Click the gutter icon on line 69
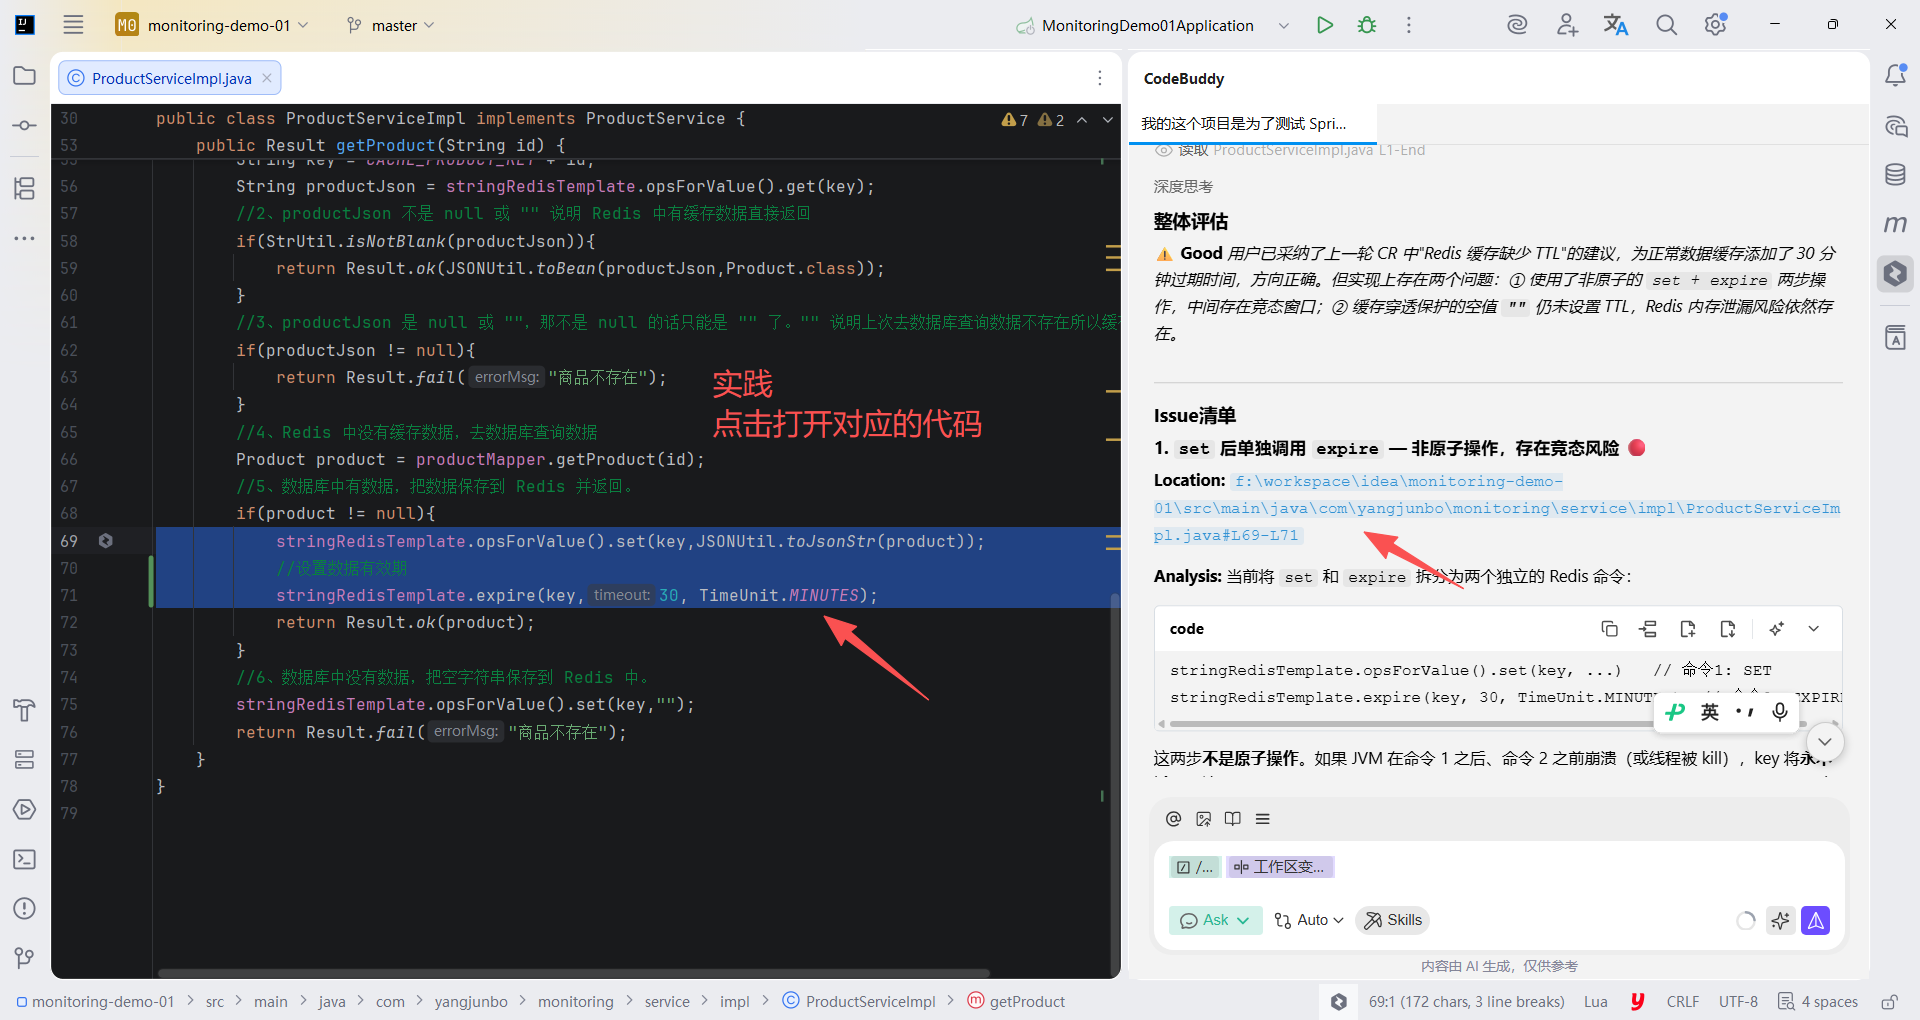 pyautogui.click(x=105, y=541)
